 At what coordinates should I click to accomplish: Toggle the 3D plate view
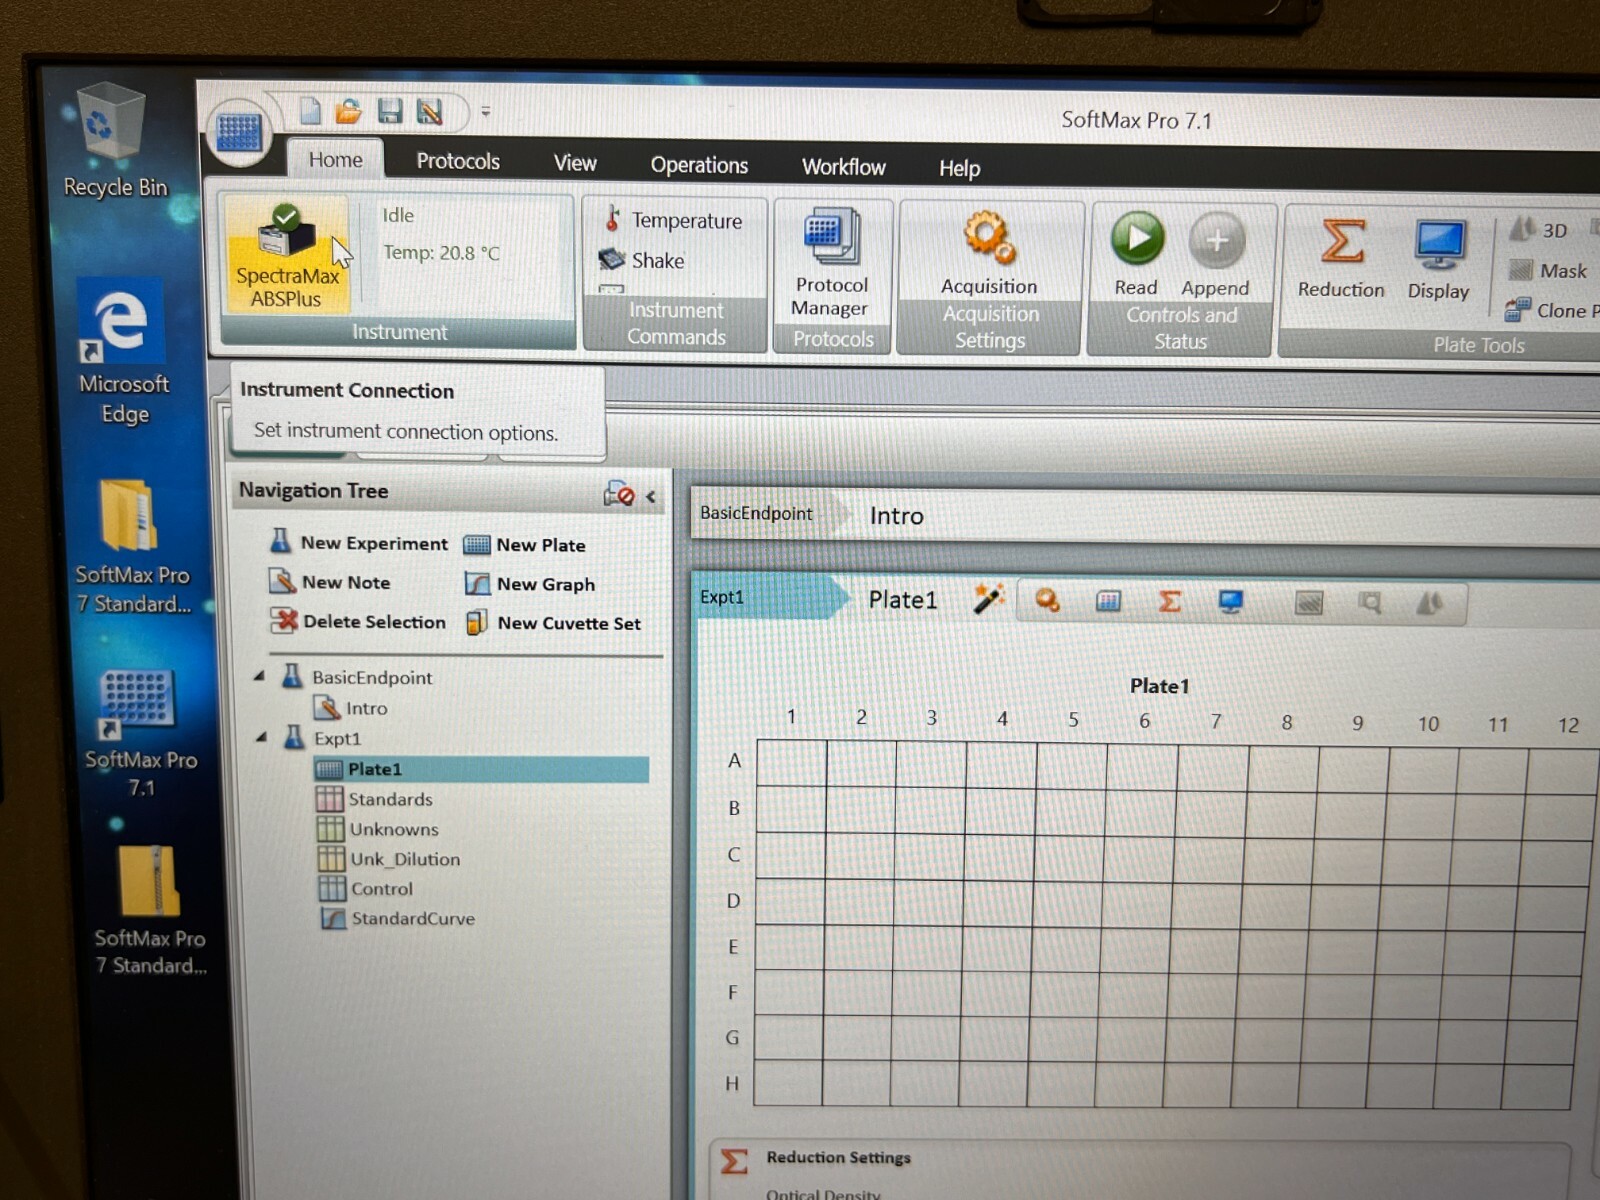1538,230
